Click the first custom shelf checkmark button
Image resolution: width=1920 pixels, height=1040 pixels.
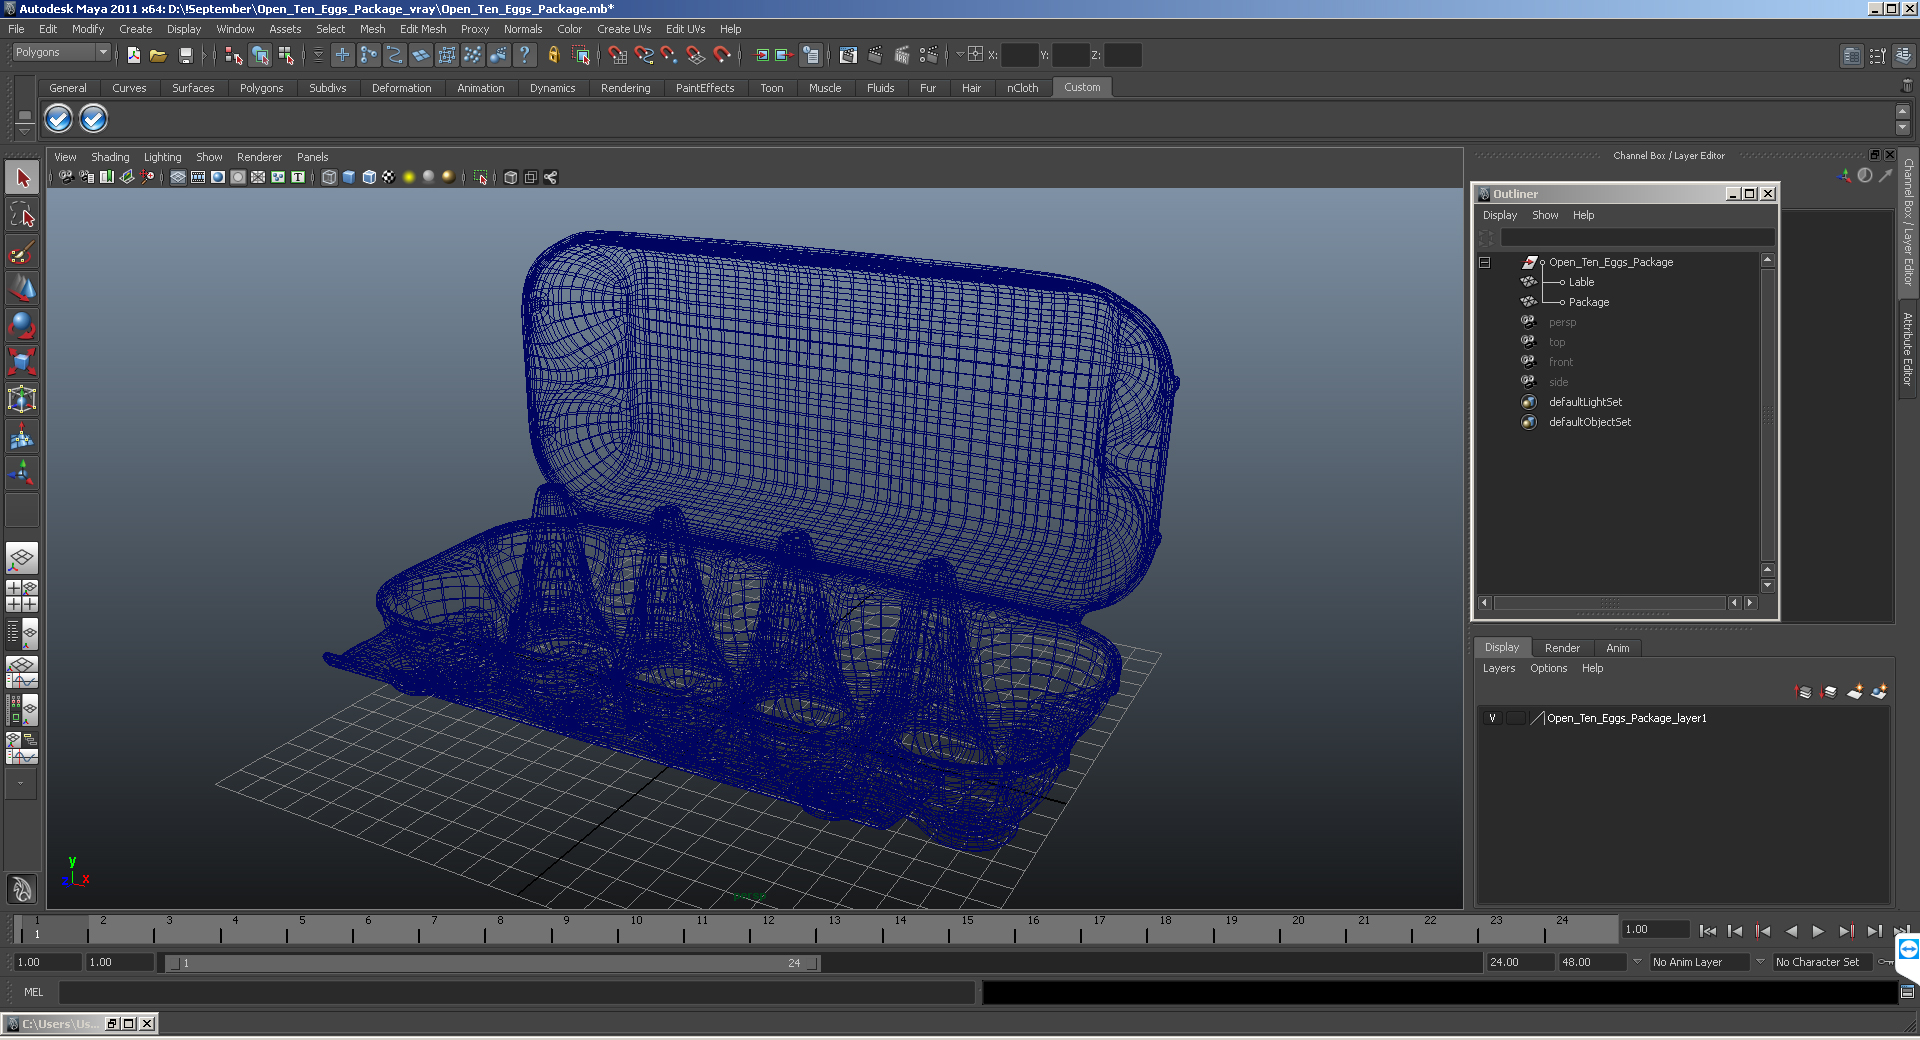click(x=59, y=119)
